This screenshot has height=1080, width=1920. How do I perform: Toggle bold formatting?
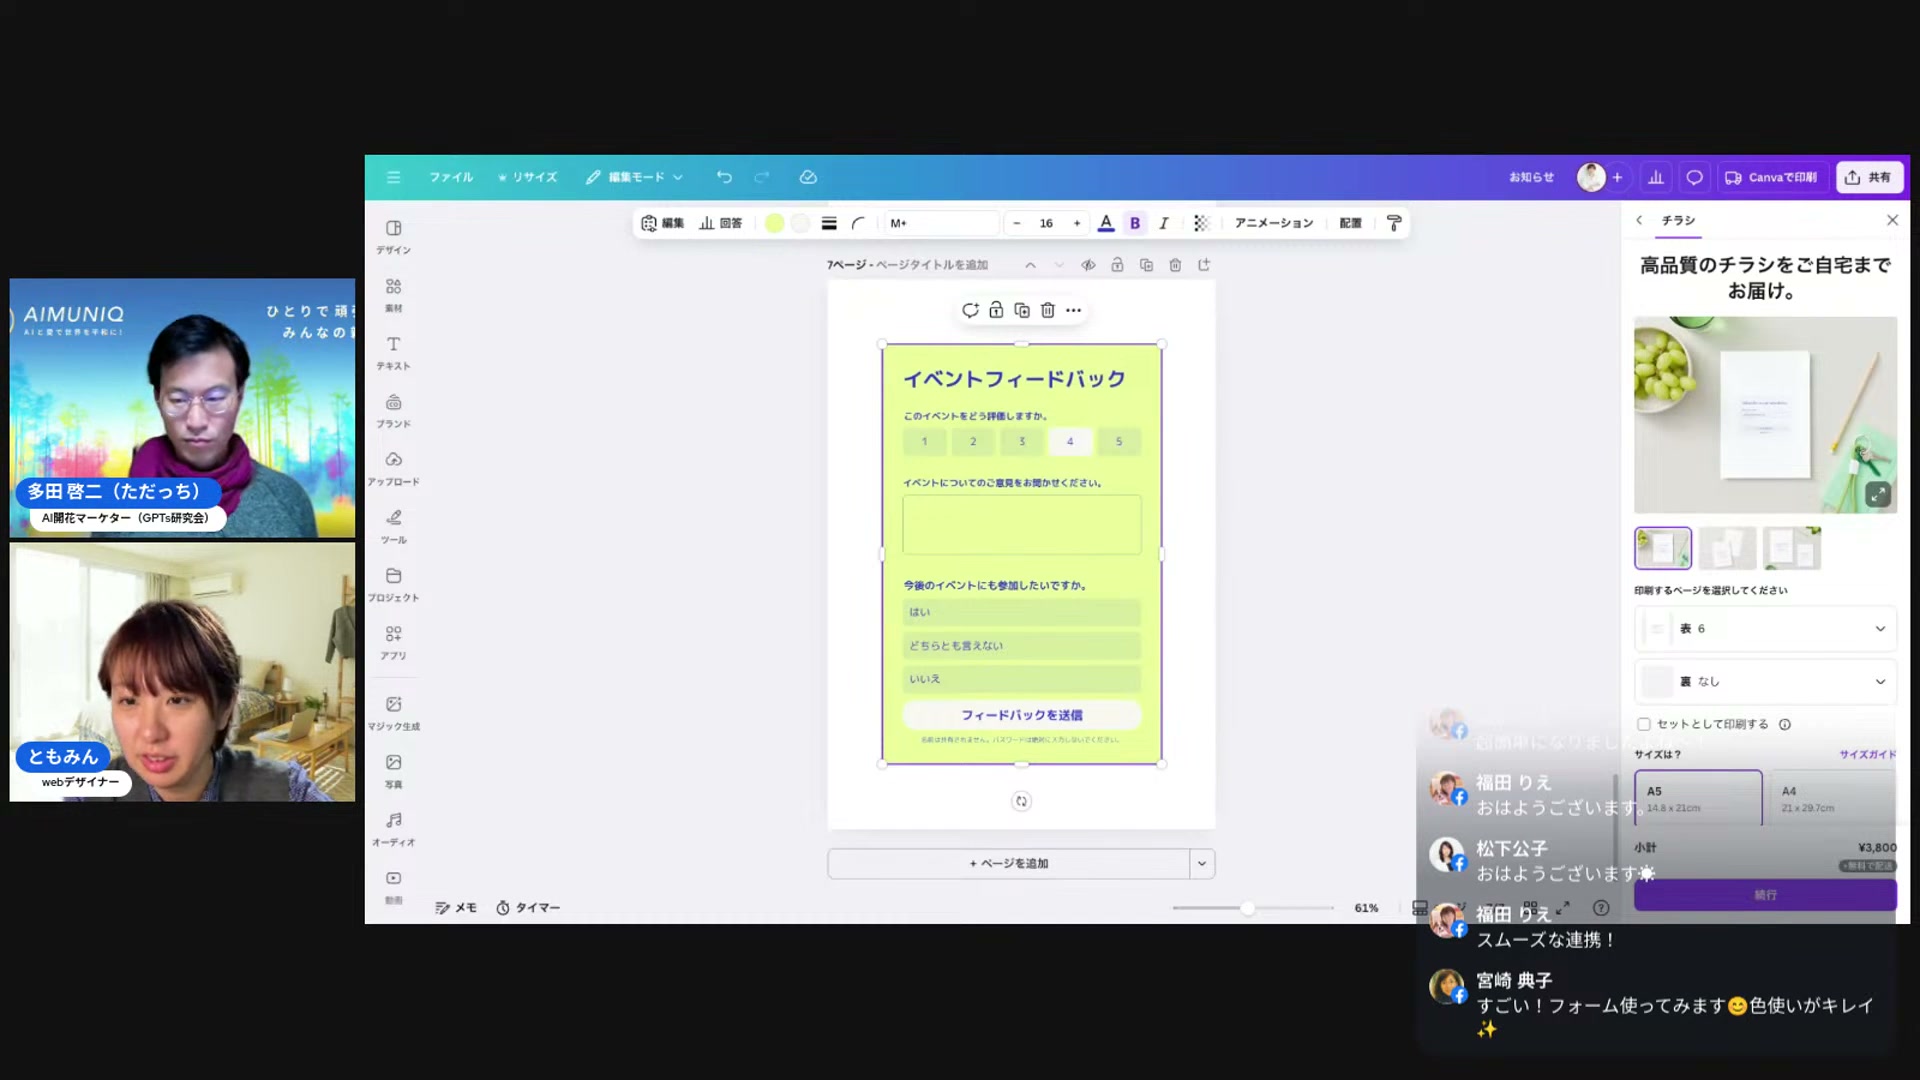click(1135, 223)
